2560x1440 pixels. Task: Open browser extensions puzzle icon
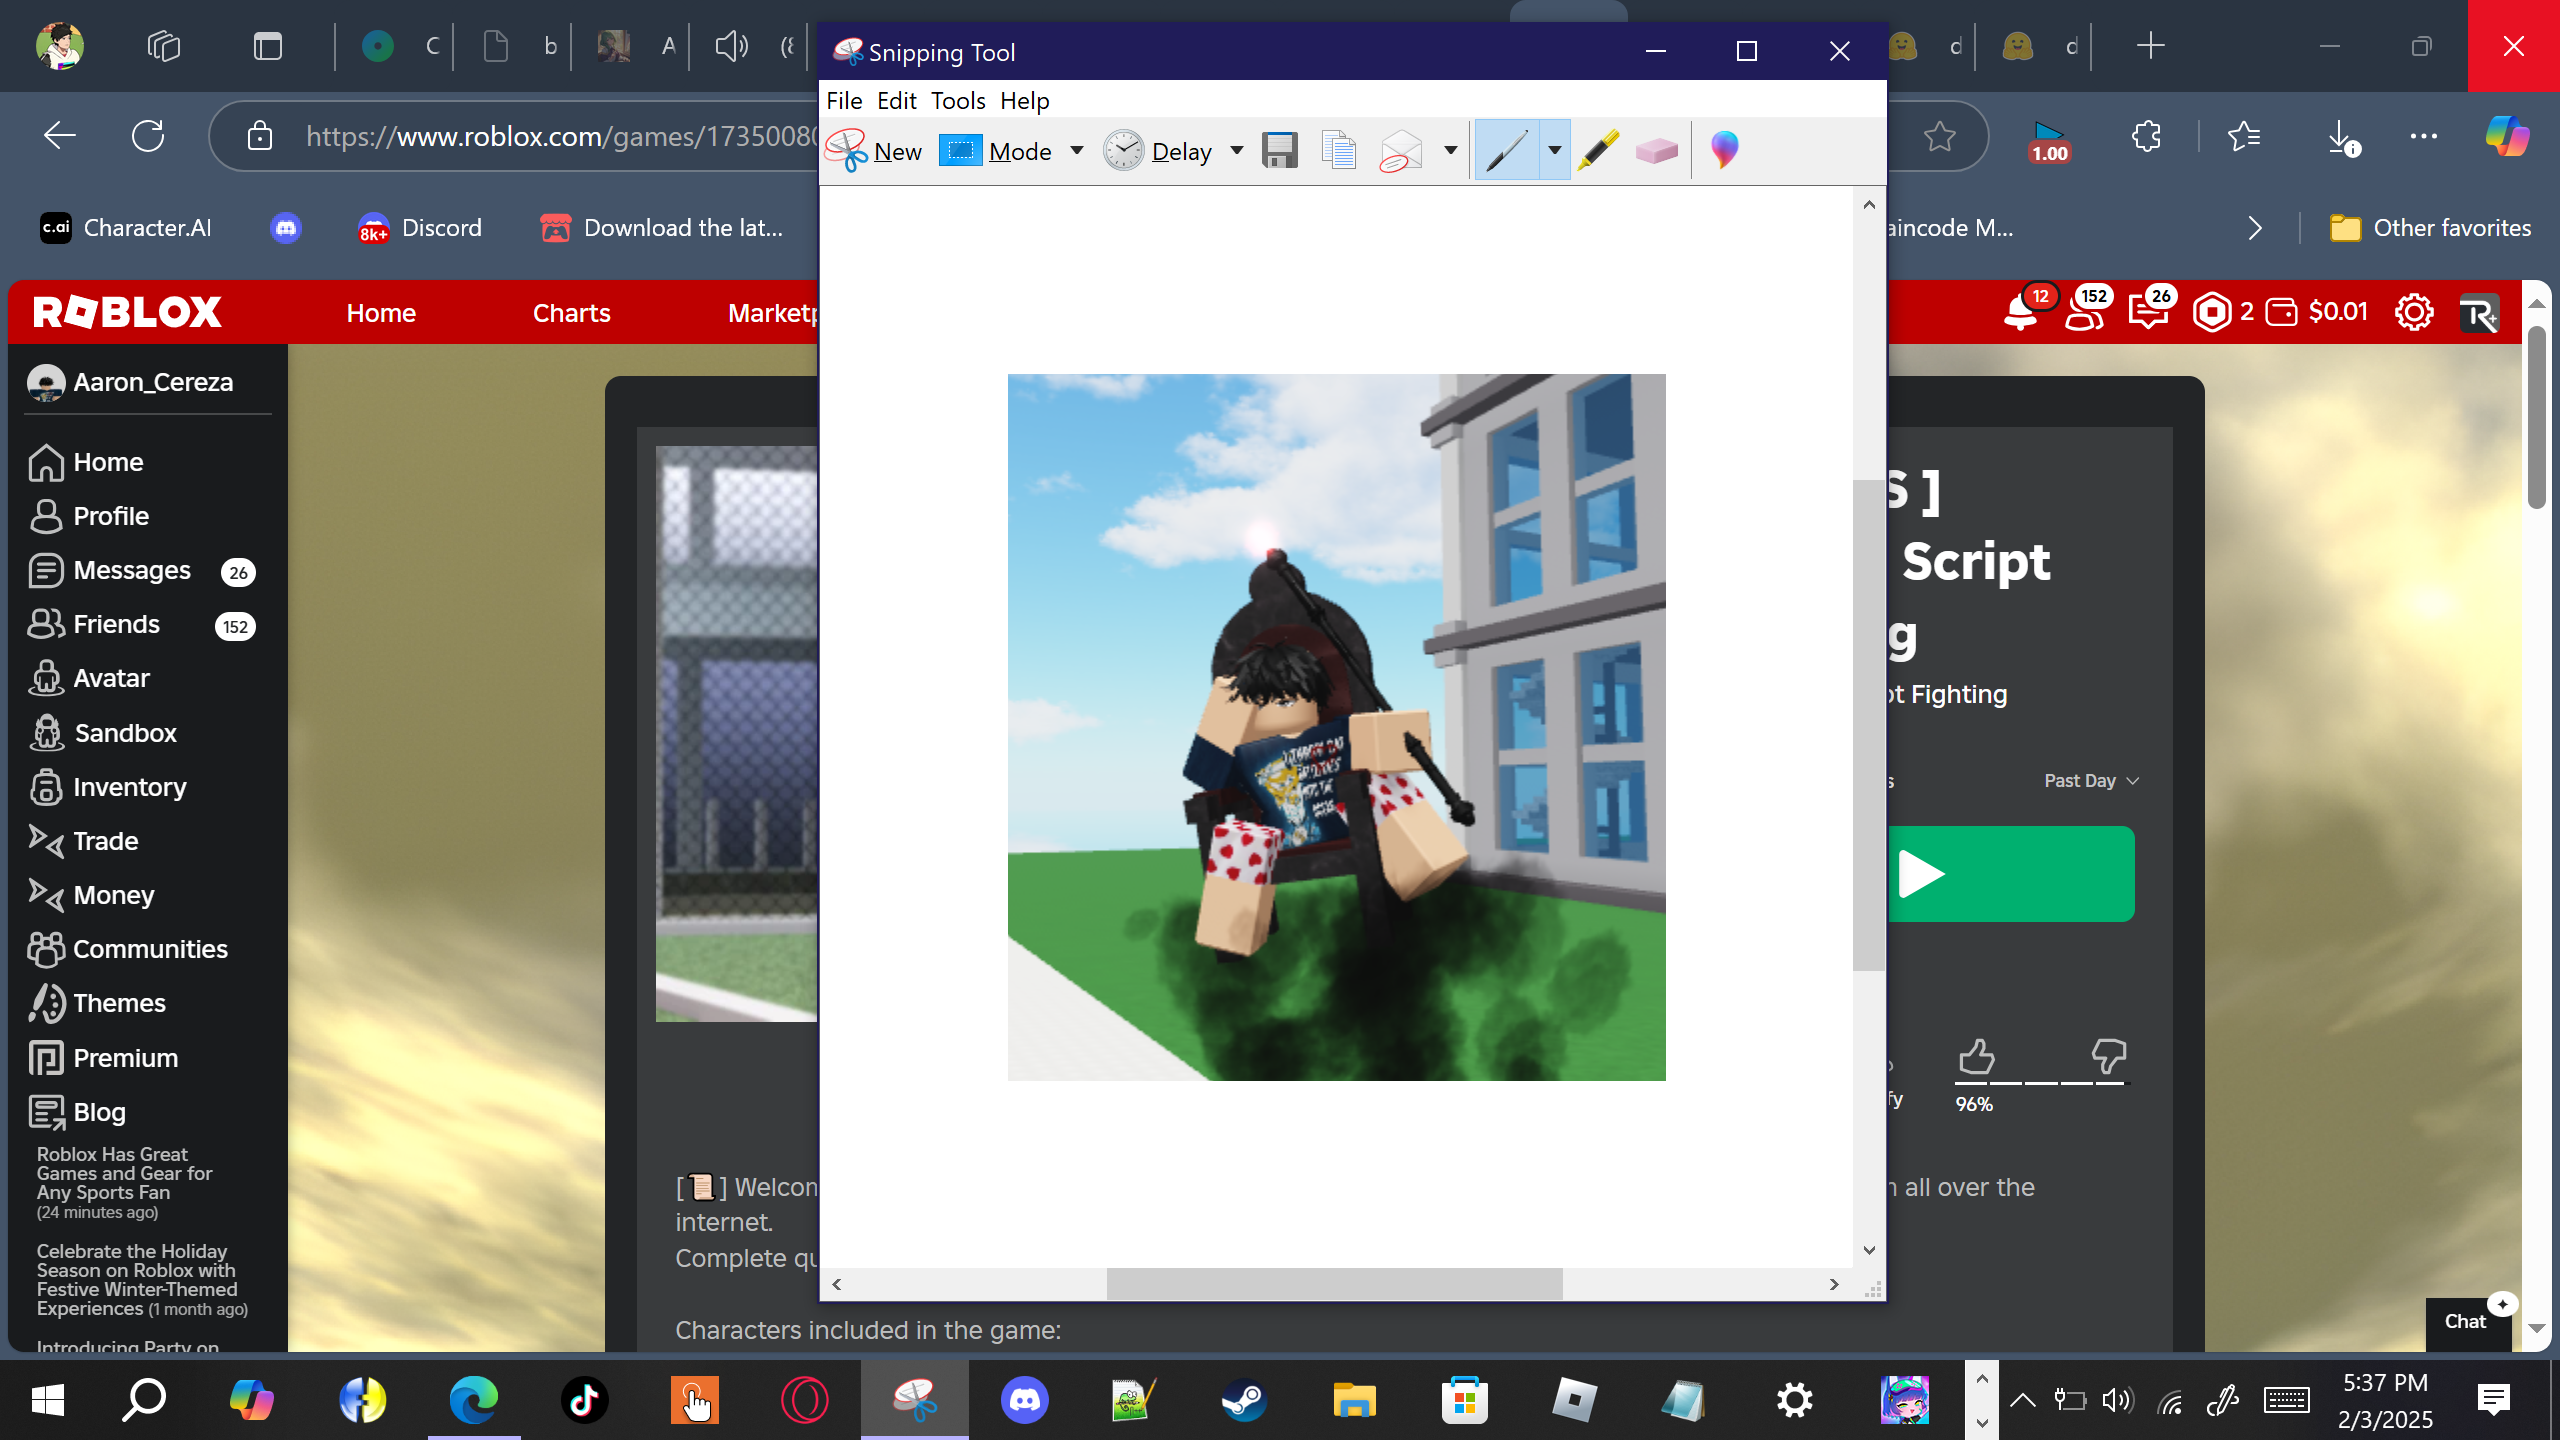2146,136
